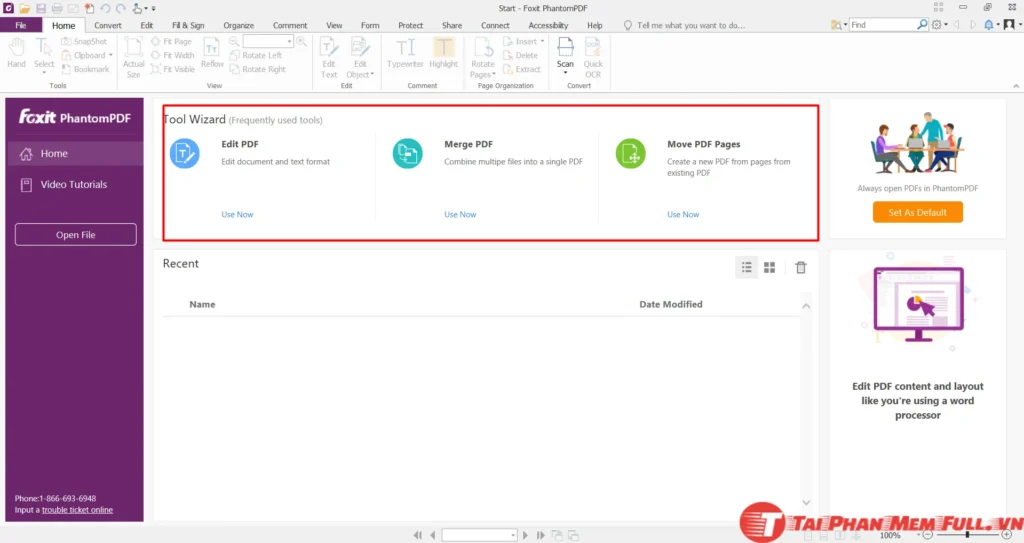1024x543 pixels.
Task: Click Delete pages in ribbon
Action: tap(520, 56)
